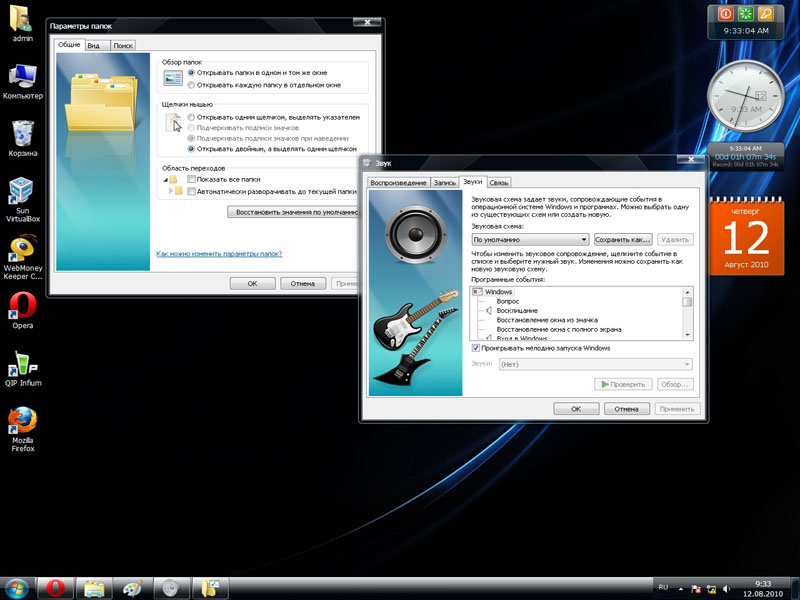Select Восстановление окна из значка event
800x600 pixels.
(547, 320)
